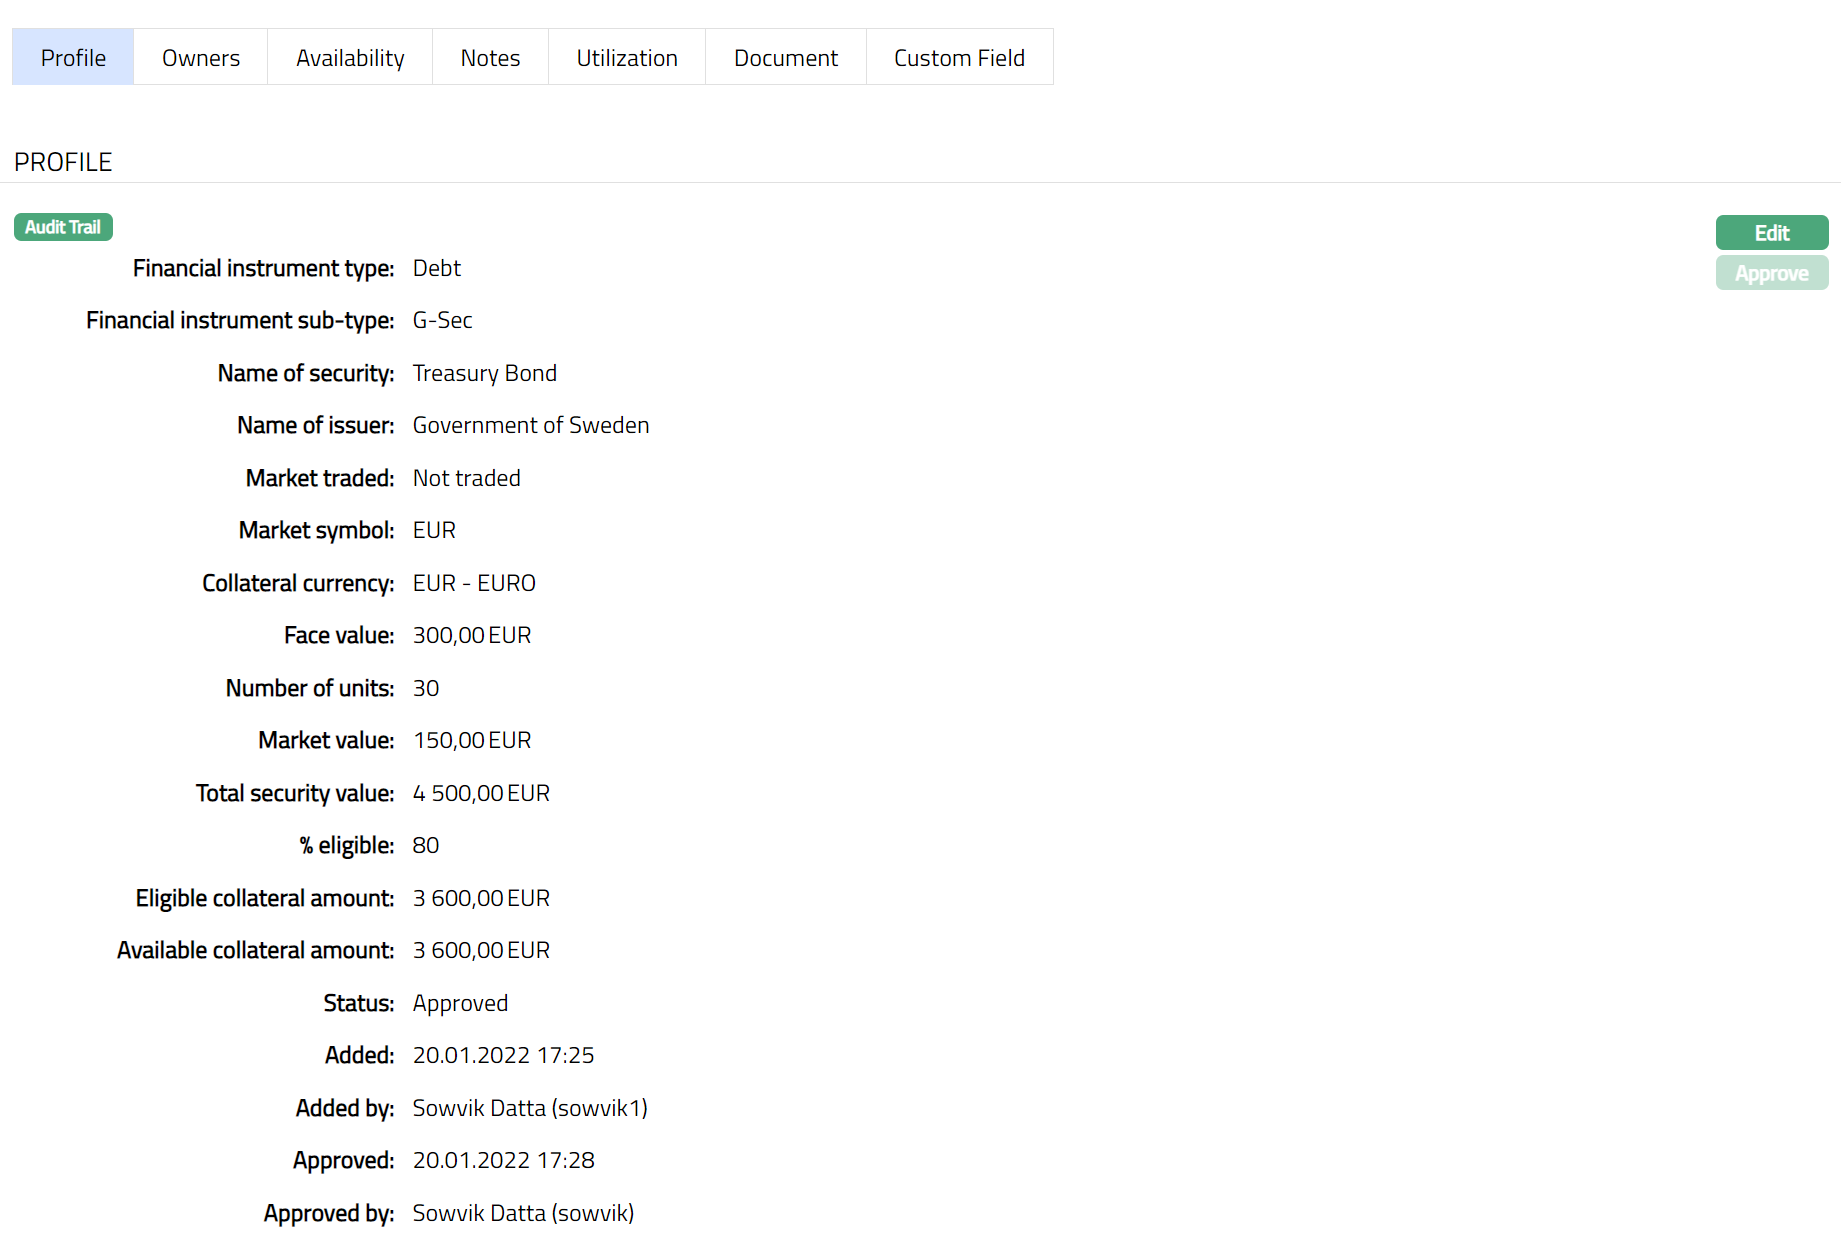Click the Sowvik Datta (sowvik1) added-by name
Screen dimensions: 1841x1241
coord(530,1108)
